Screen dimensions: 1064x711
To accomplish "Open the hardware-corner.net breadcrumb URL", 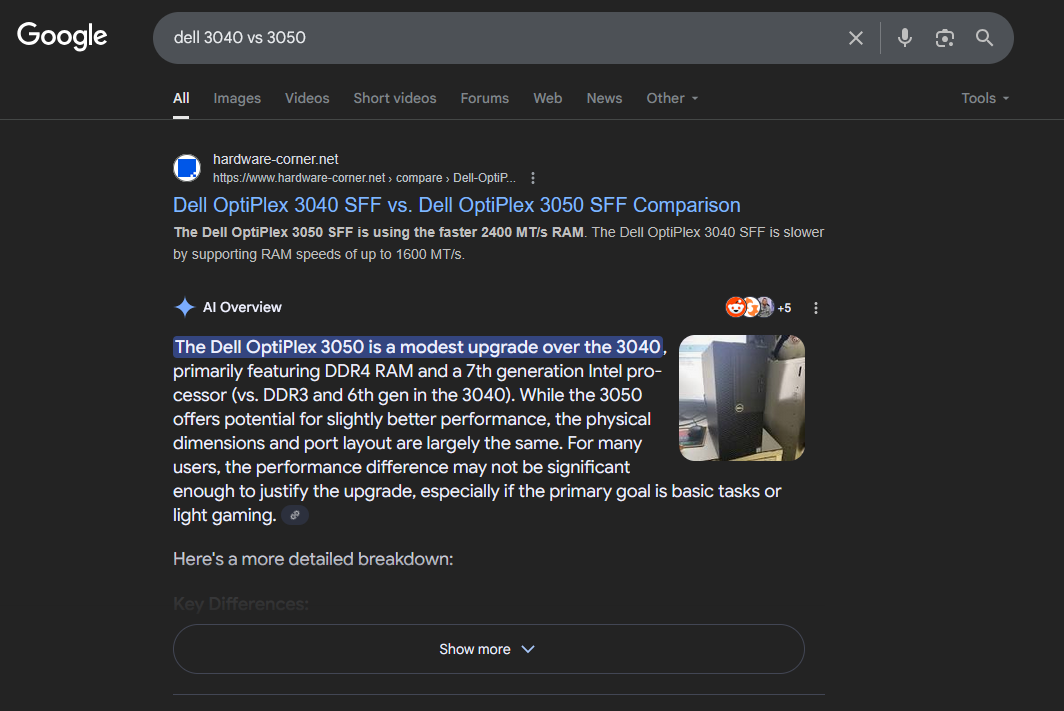I will [x=364, y=178].
